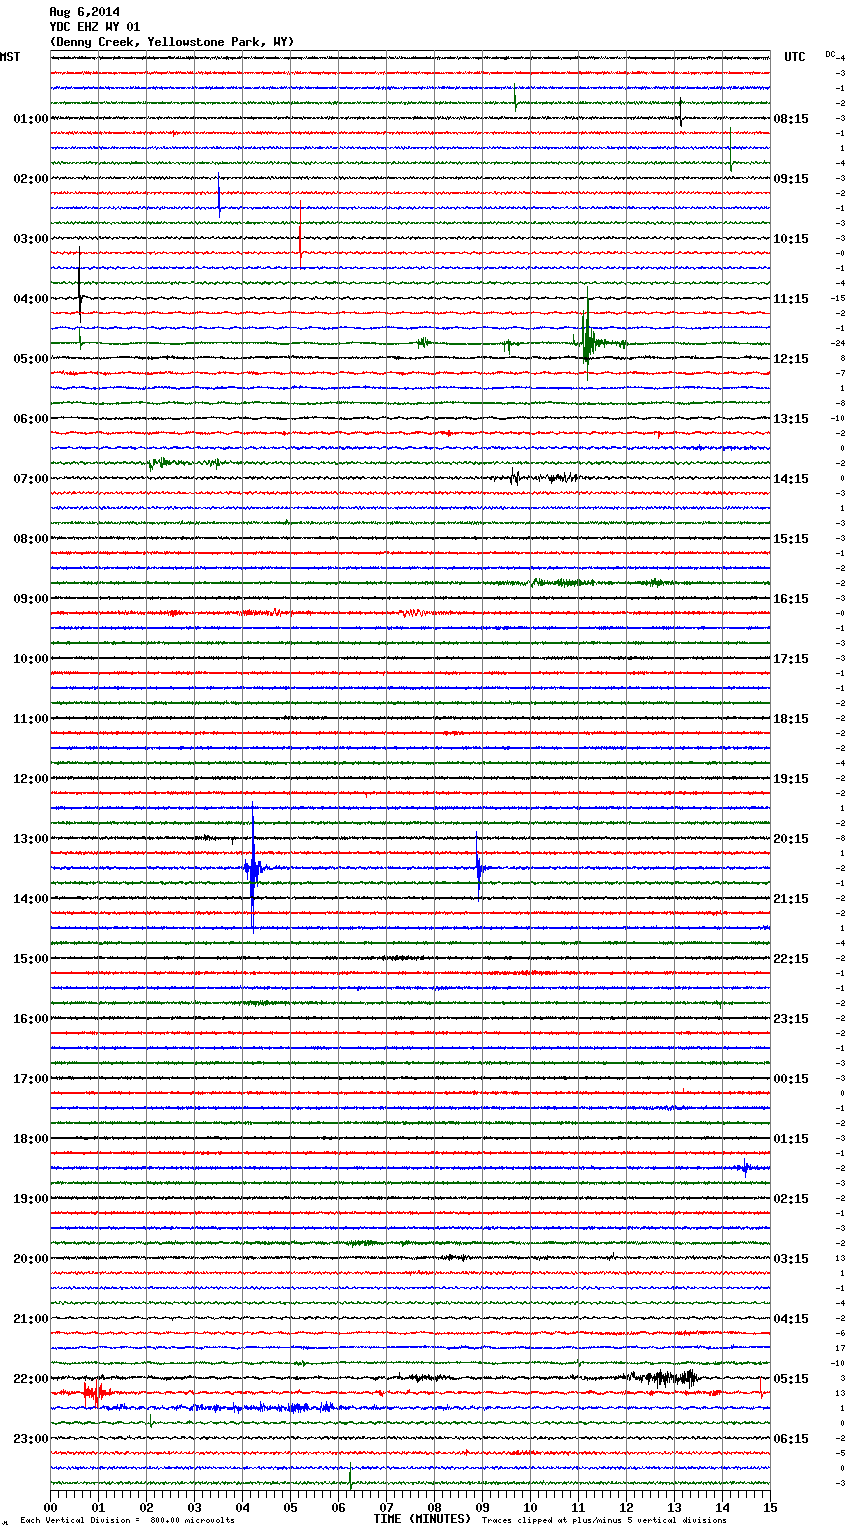Click the 20:15 UTC time label
Image resolution: width=850 pixels, height=1534 pixels.
pos(791,839)
